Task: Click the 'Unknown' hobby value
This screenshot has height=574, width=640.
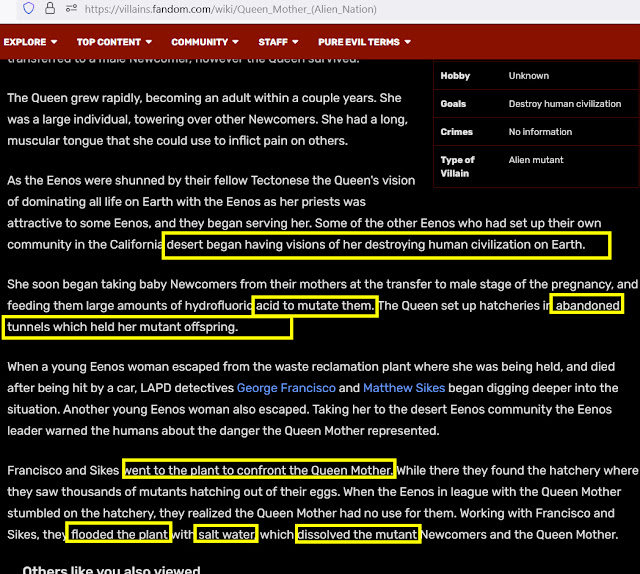Action: pyautogui.click(x=529, y=76)
